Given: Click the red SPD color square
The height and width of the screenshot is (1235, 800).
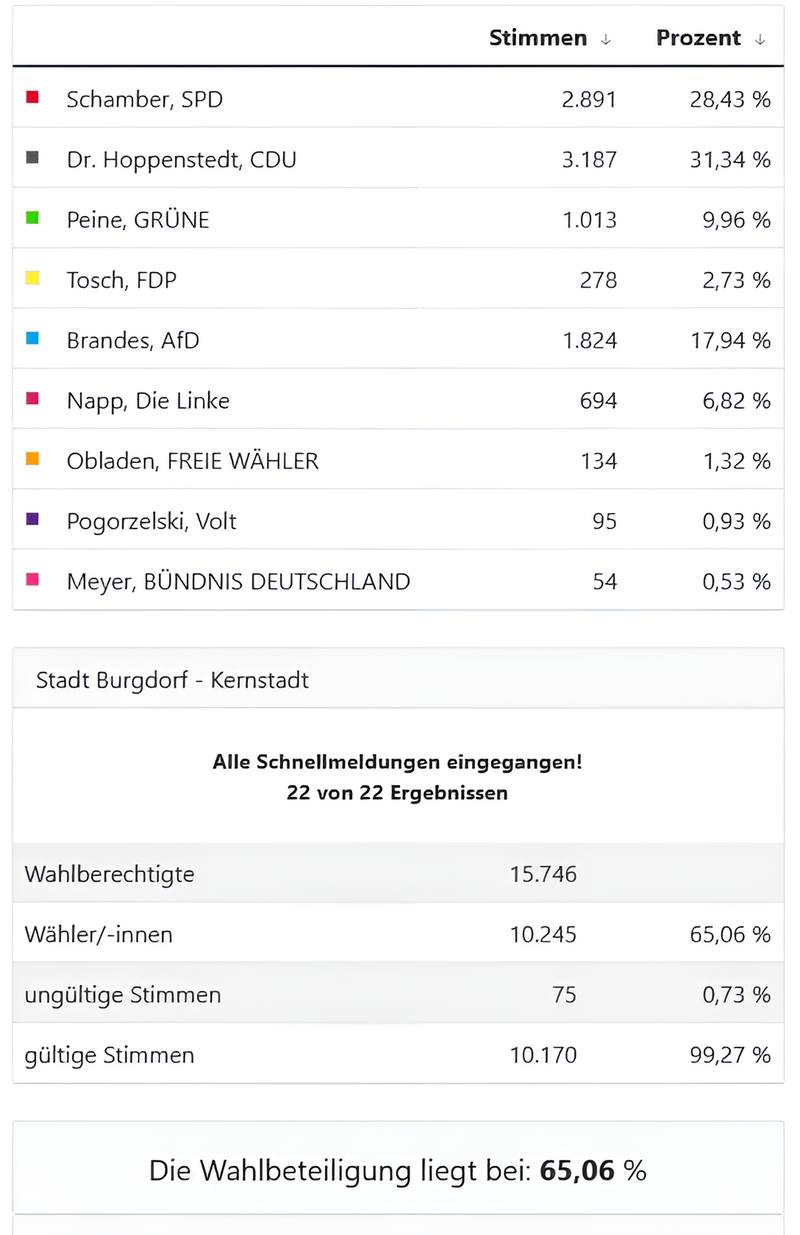Looking at the screenshot, I should coord(32,96).
